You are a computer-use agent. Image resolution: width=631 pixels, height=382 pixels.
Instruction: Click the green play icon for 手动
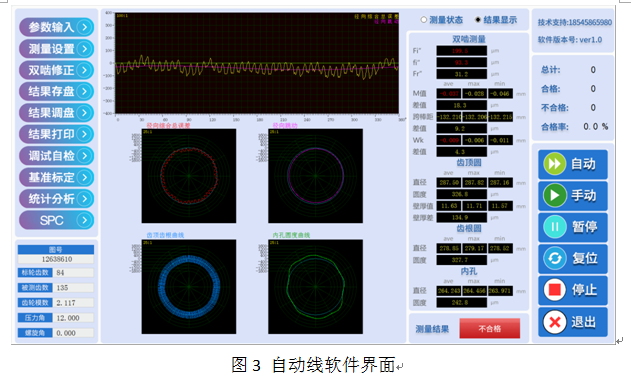pyautogui.click(x=555, y=195)
